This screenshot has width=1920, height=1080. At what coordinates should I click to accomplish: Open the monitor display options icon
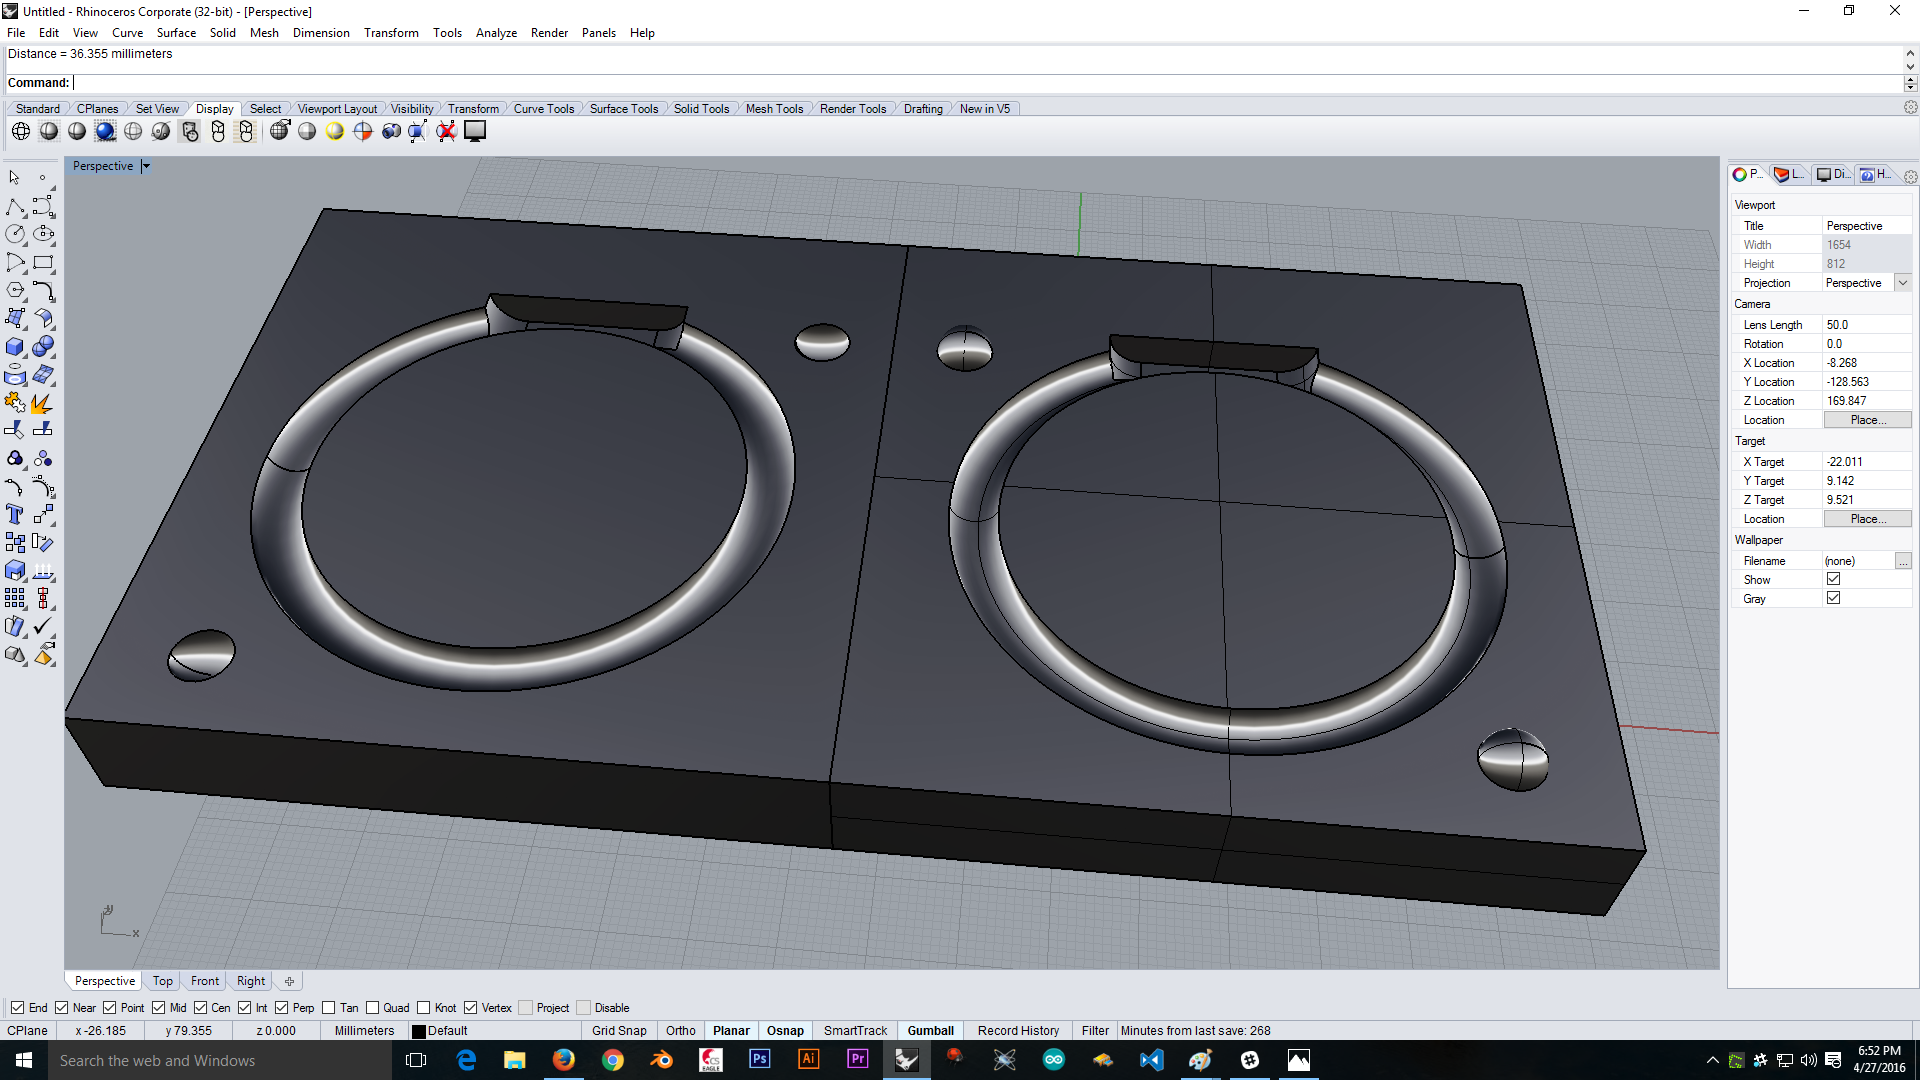[x=475, y=131]
